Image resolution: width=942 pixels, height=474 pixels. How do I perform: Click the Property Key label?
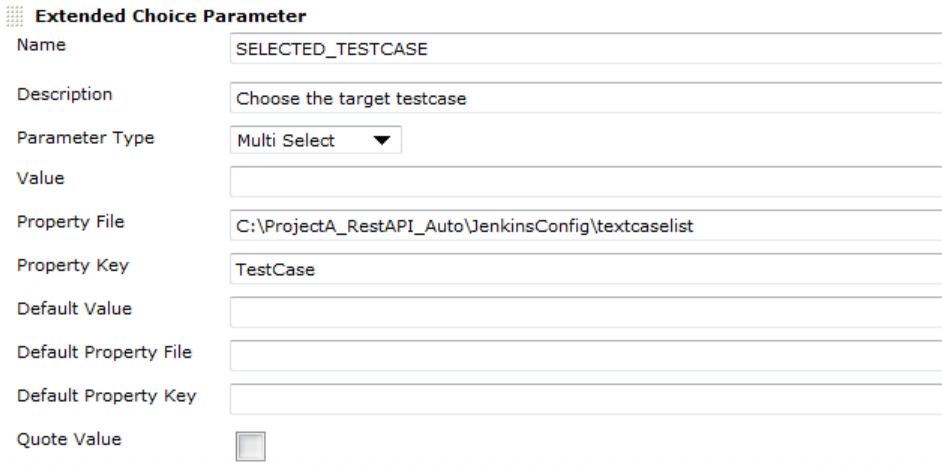coord(72,265)
